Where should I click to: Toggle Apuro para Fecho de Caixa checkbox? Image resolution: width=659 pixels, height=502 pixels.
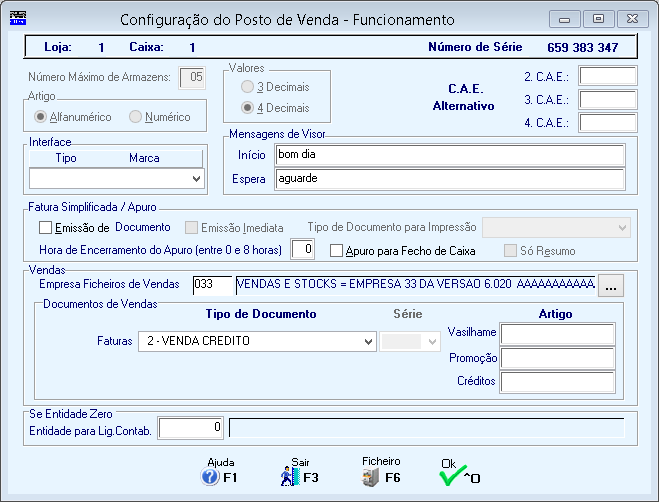pos(337,249)
